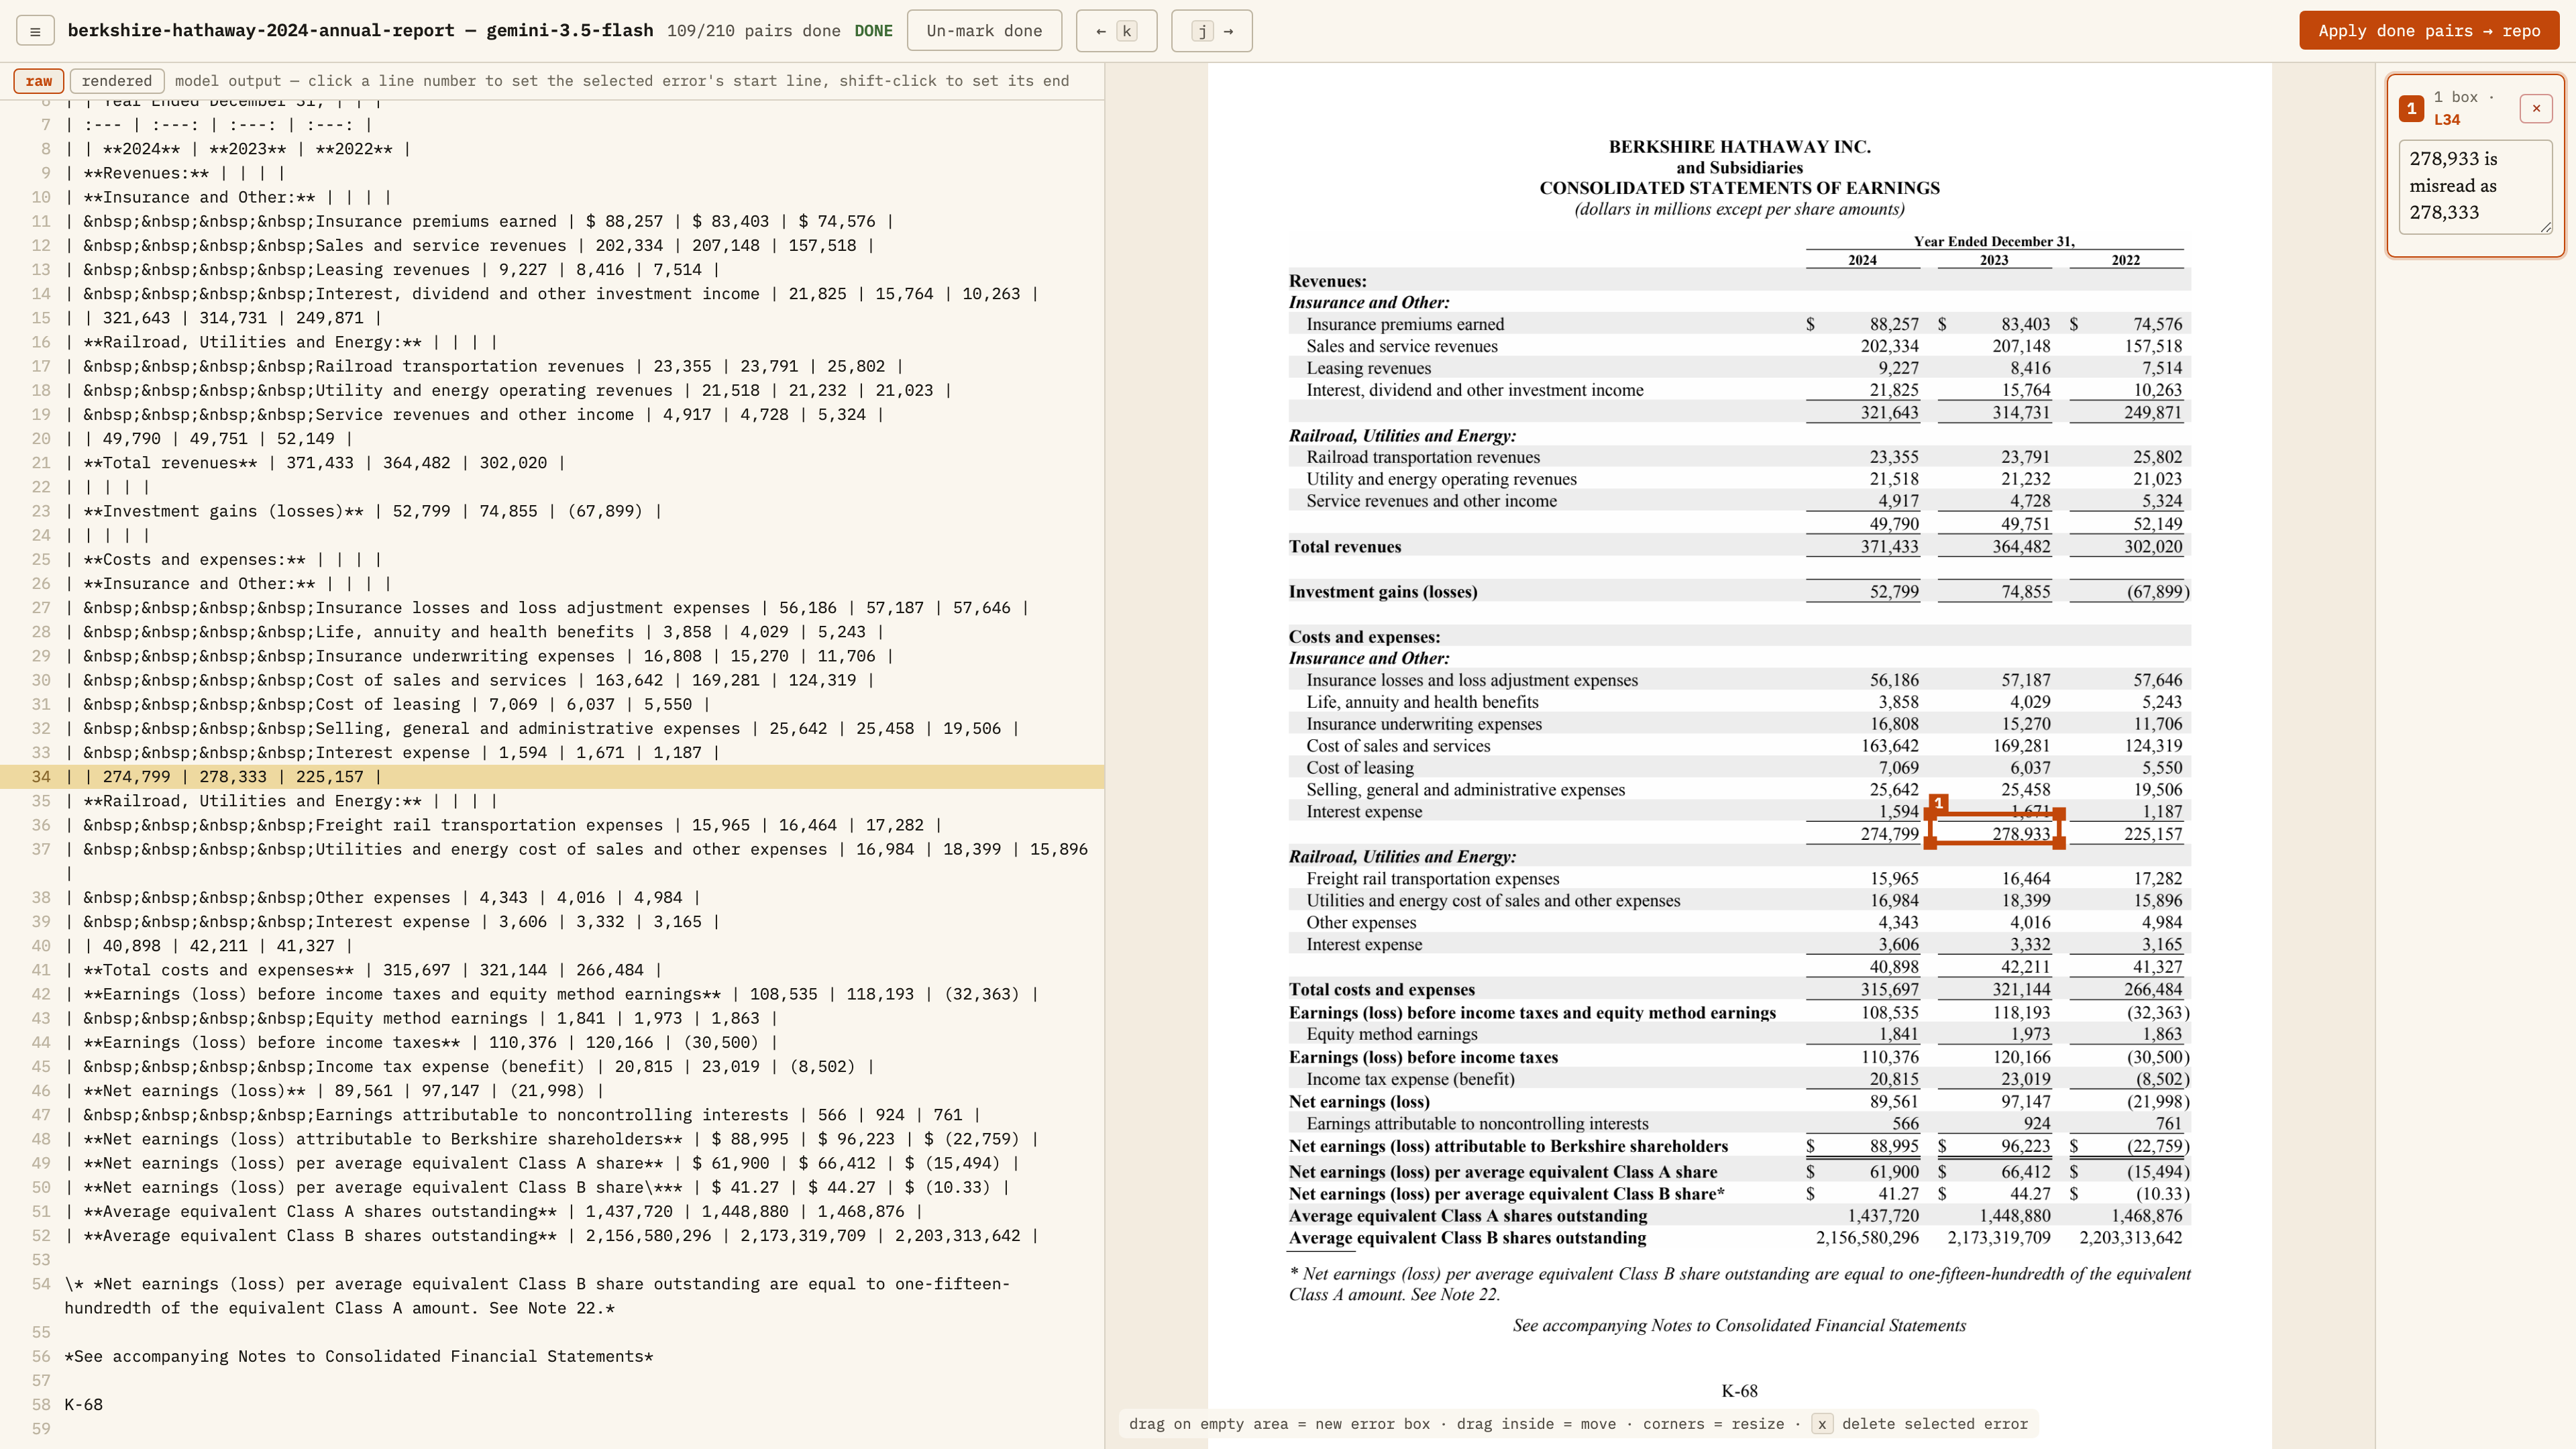
Task: Click the Un-mark done button
Action: (x=984, y=31)
